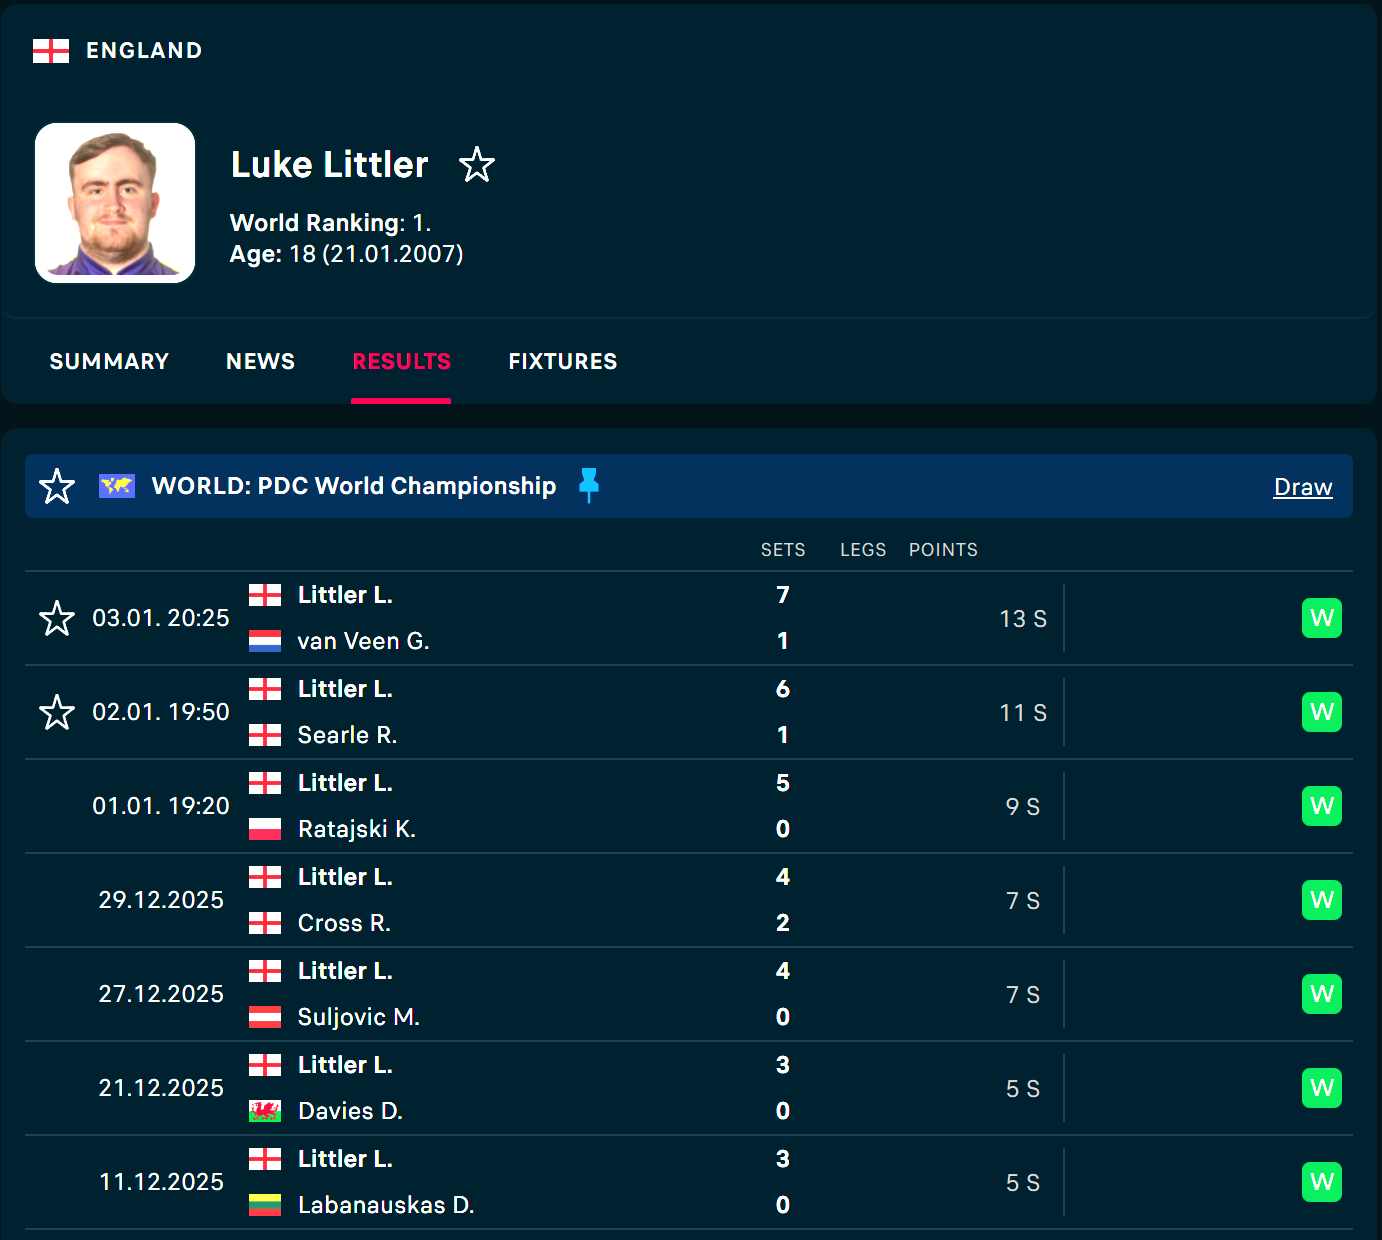Open the Fixtures tab
This screenshot has height=1240, width=1382.
coord(563,361)
